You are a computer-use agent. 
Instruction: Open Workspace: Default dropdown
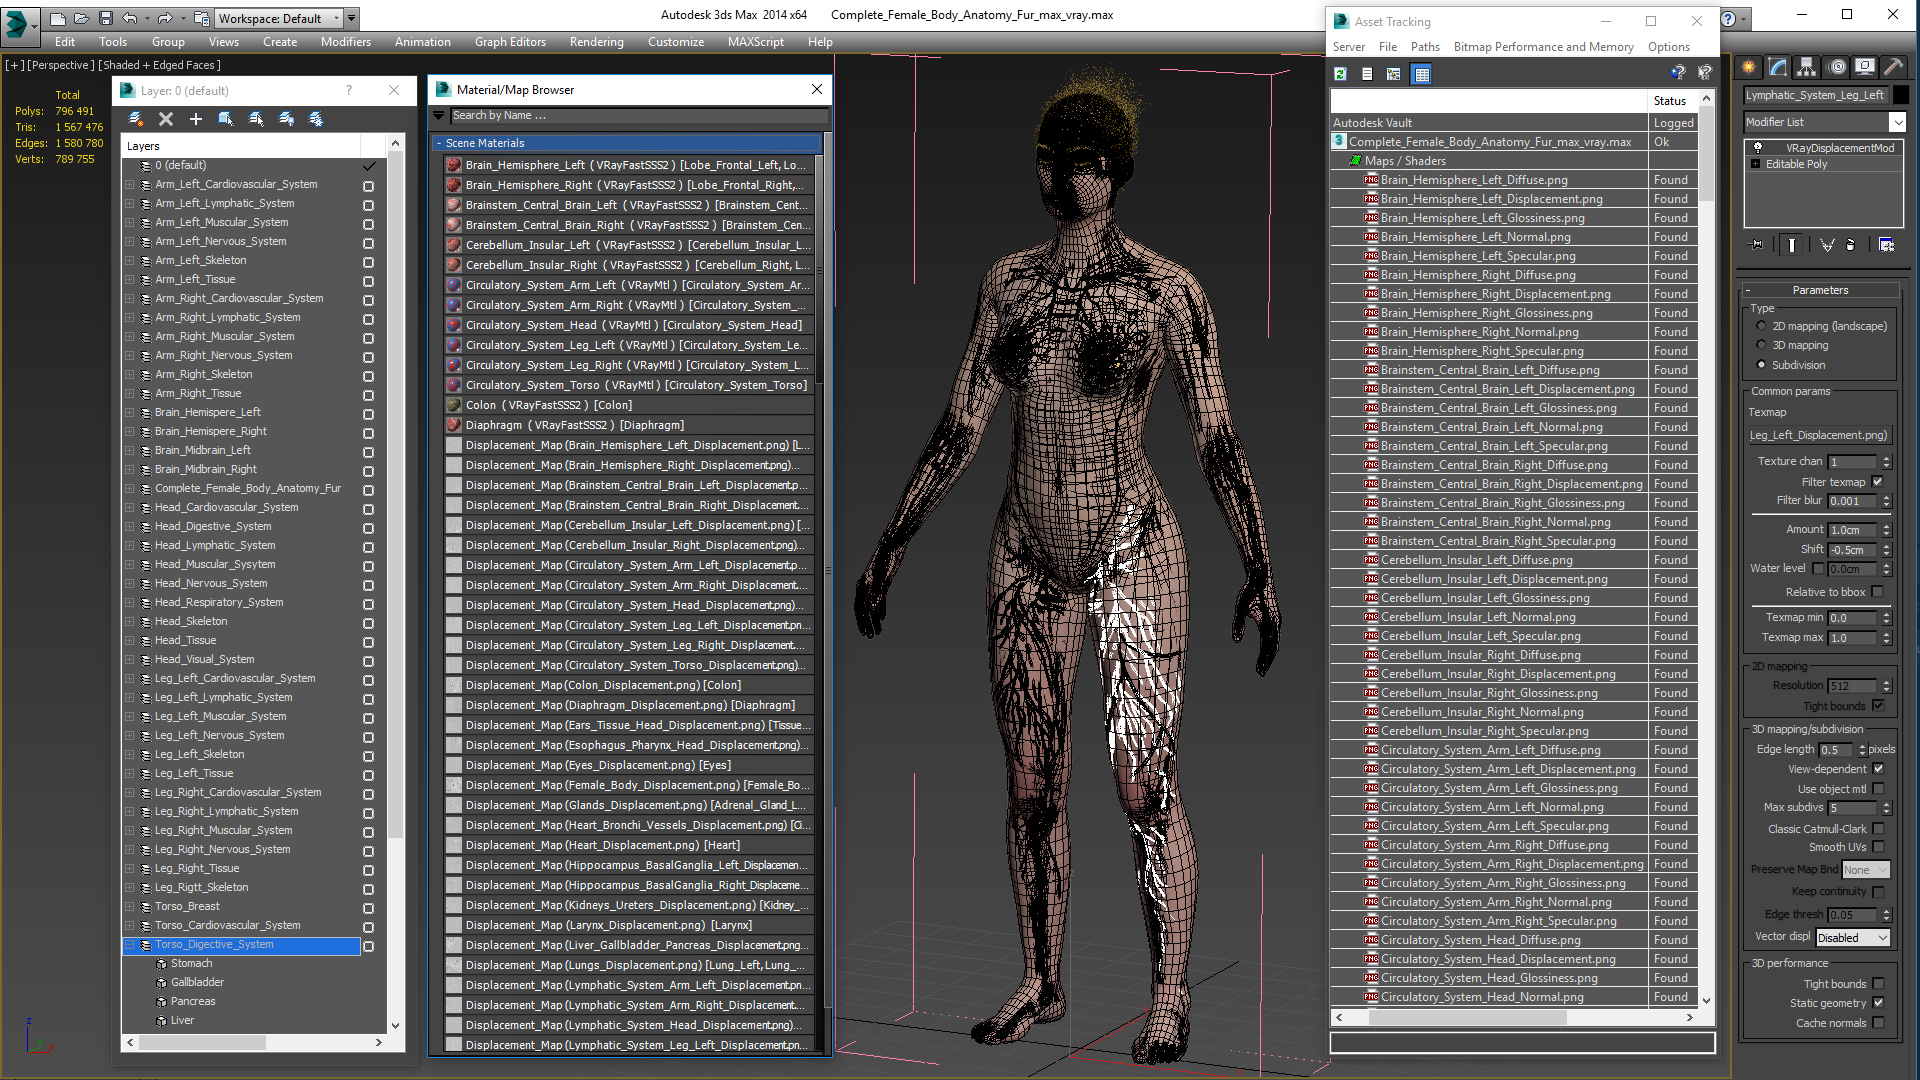point(280,18)
